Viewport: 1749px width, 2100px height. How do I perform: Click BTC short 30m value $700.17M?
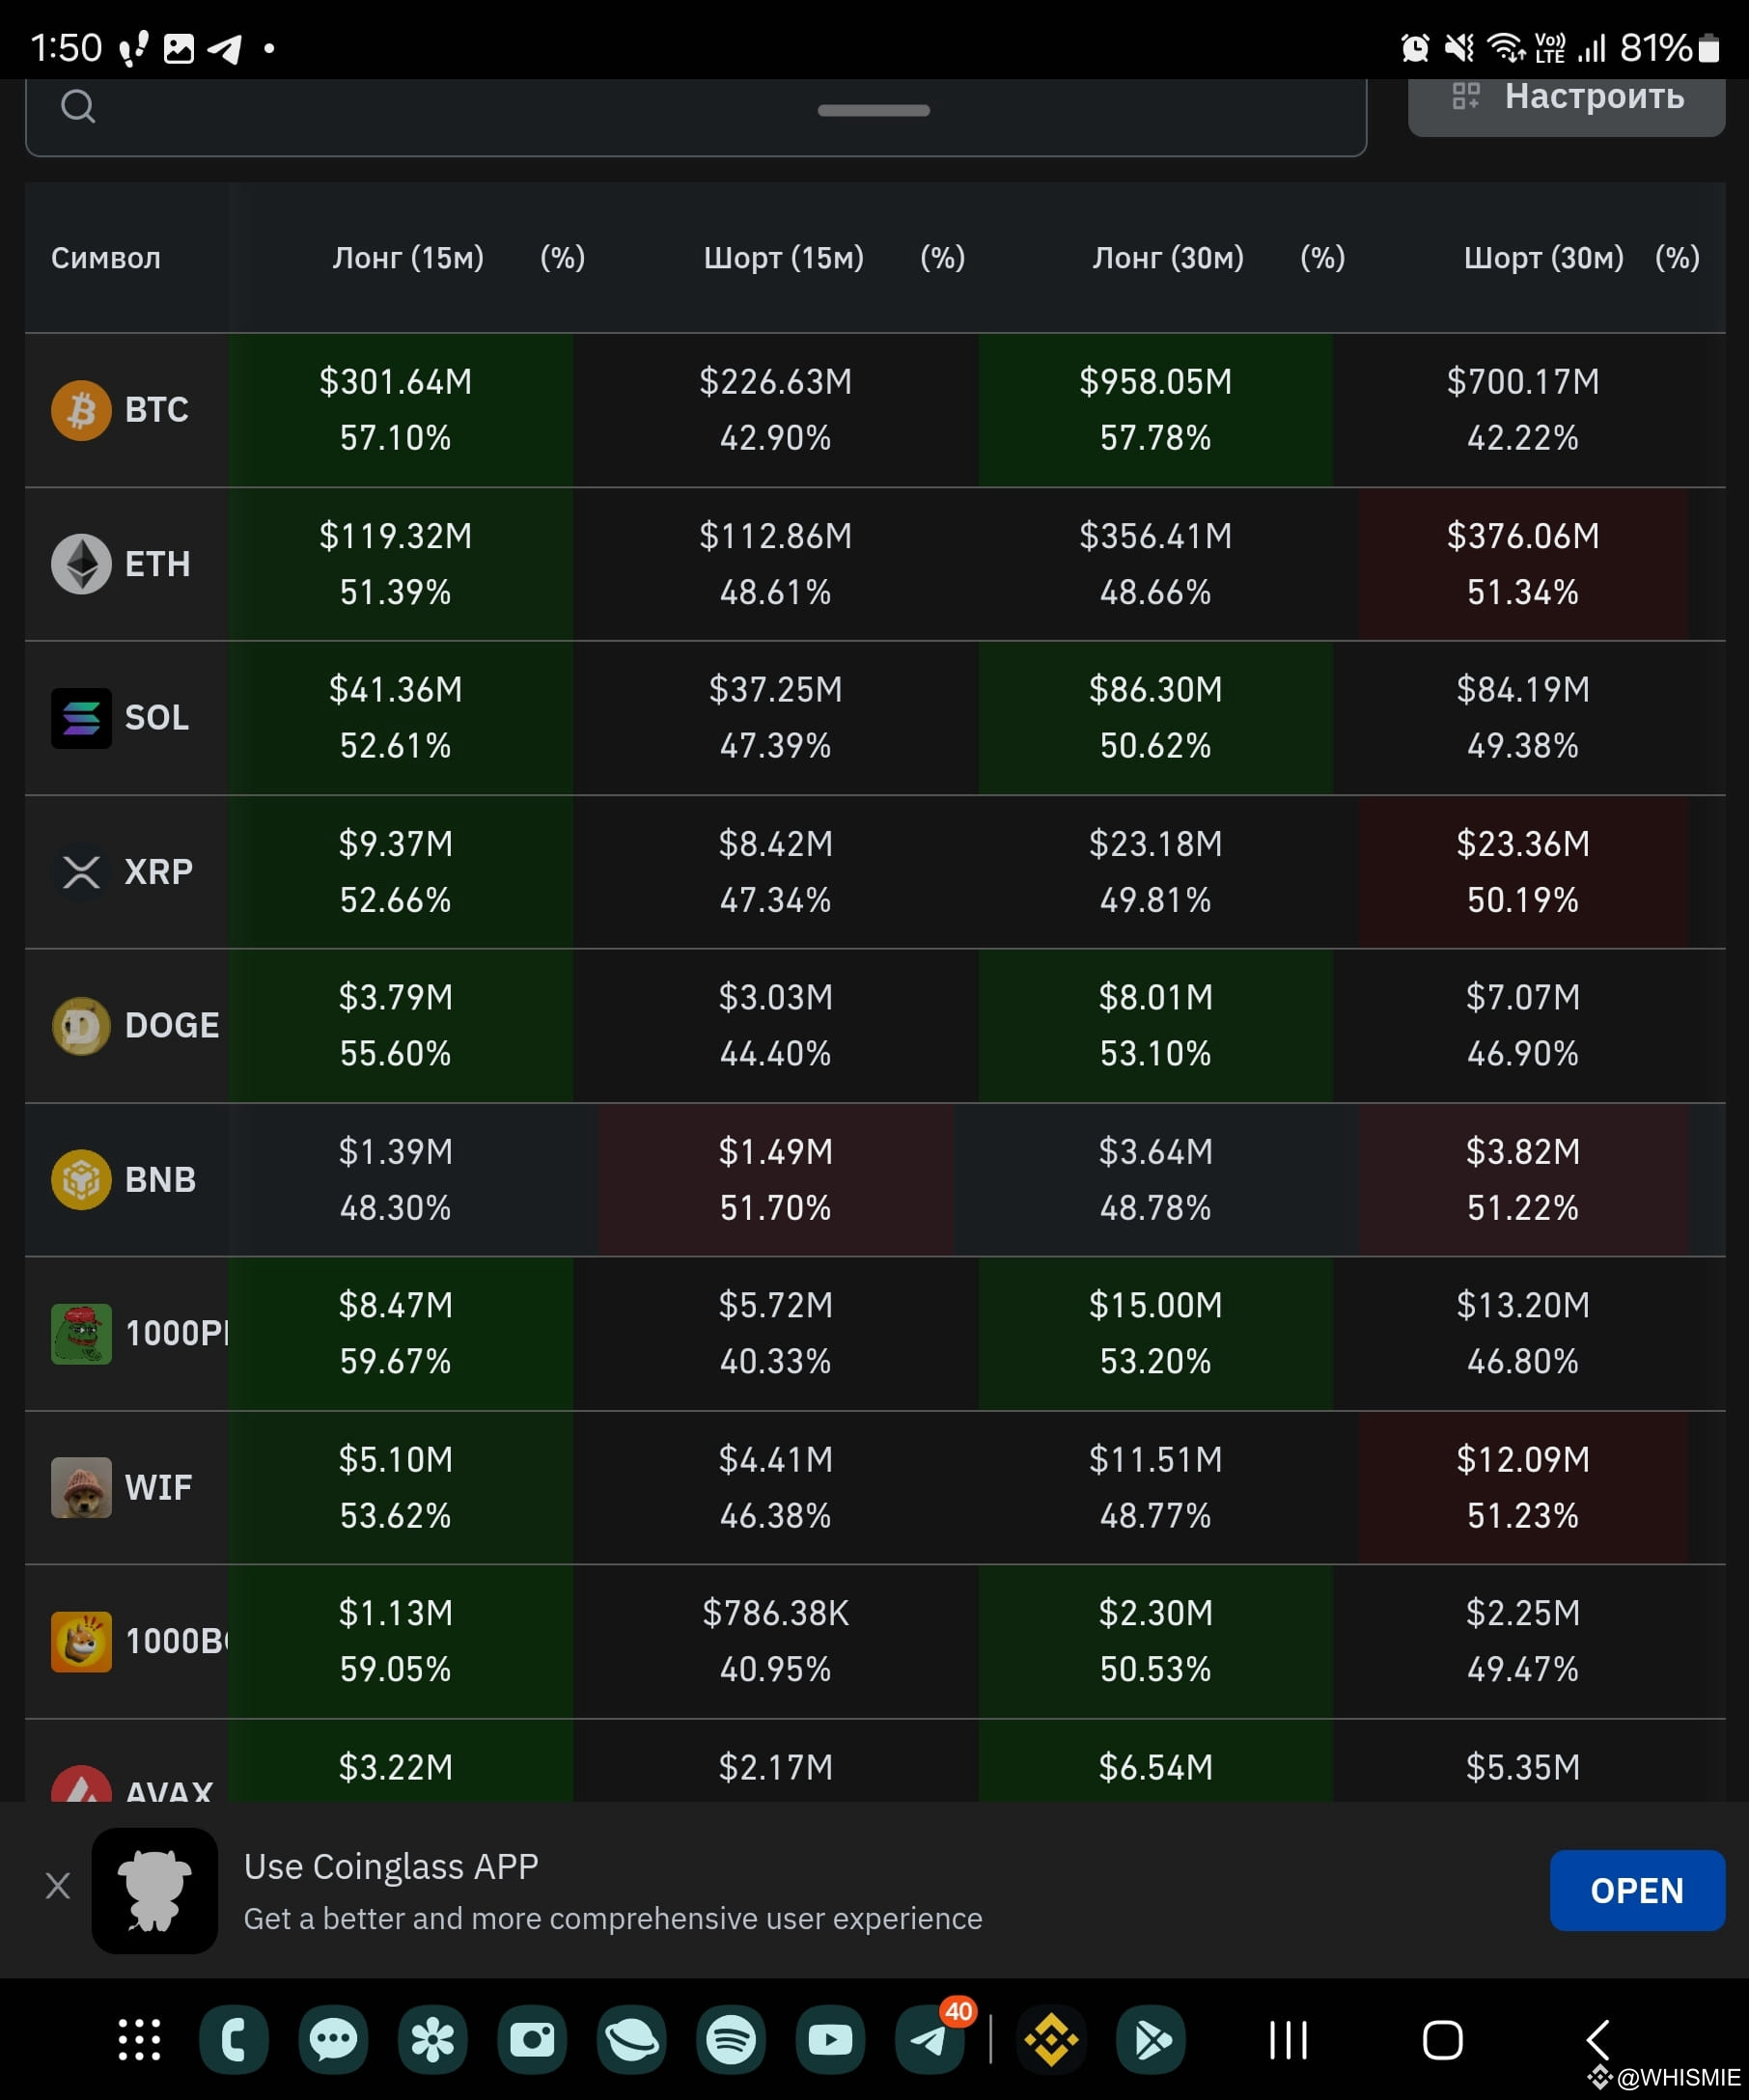coord(1523,382)
